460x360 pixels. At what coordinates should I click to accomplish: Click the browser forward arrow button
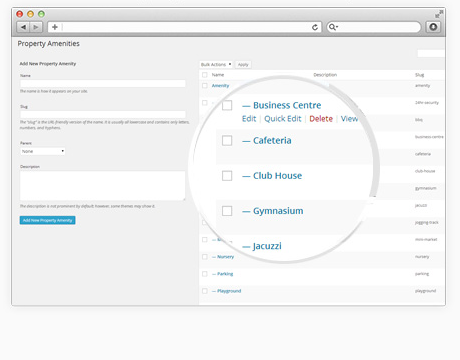(36, 27)
